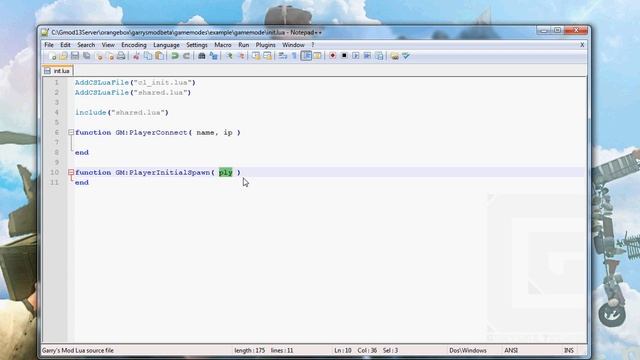
Task: Click the Print toolbar icon
Action: (x=121, y=56)
